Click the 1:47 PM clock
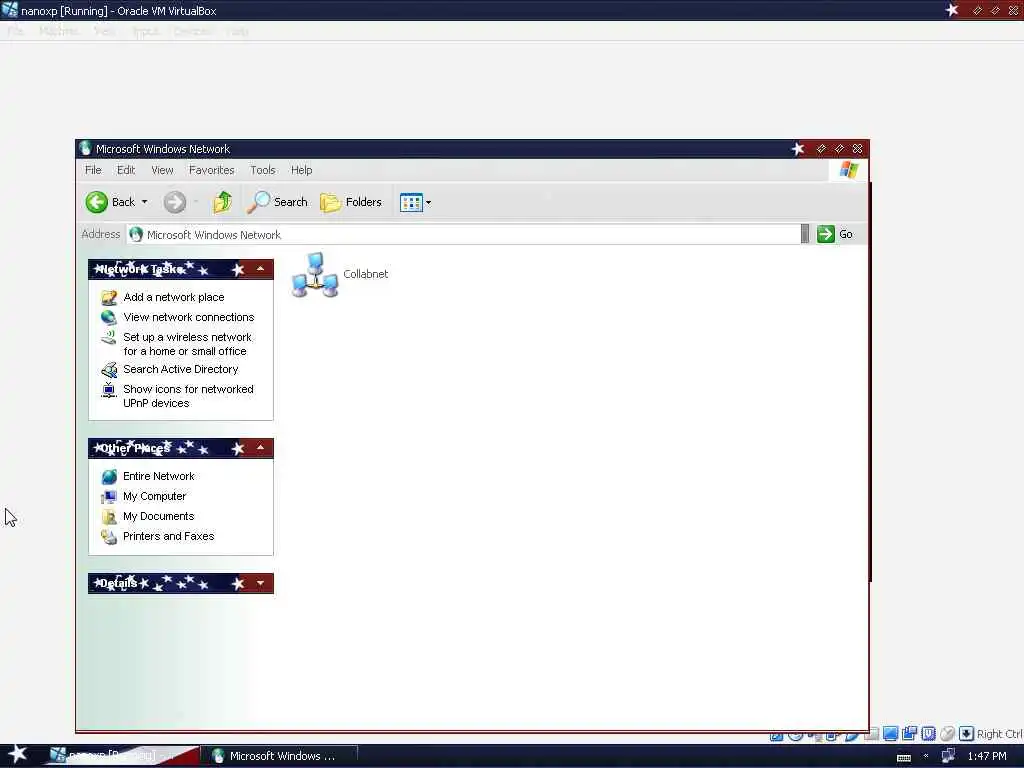This screenshot has width=1024, height=768. tap(987, 756)
